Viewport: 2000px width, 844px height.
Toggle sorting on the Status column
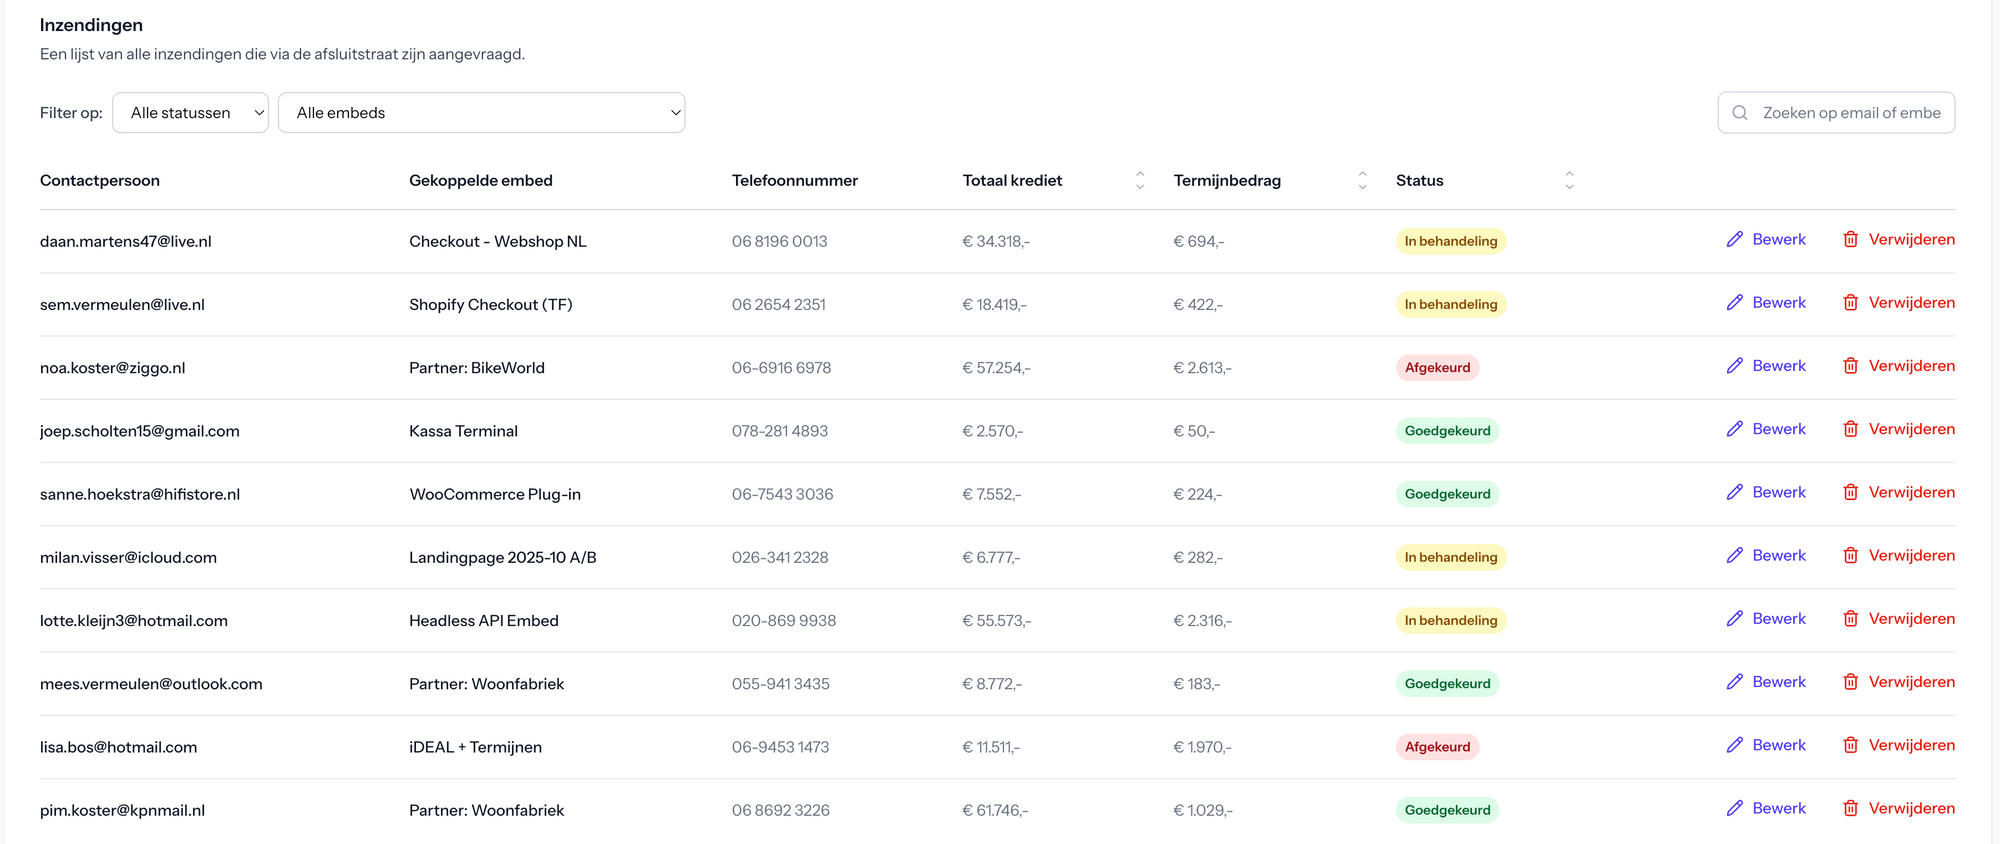pos(1569,180)
